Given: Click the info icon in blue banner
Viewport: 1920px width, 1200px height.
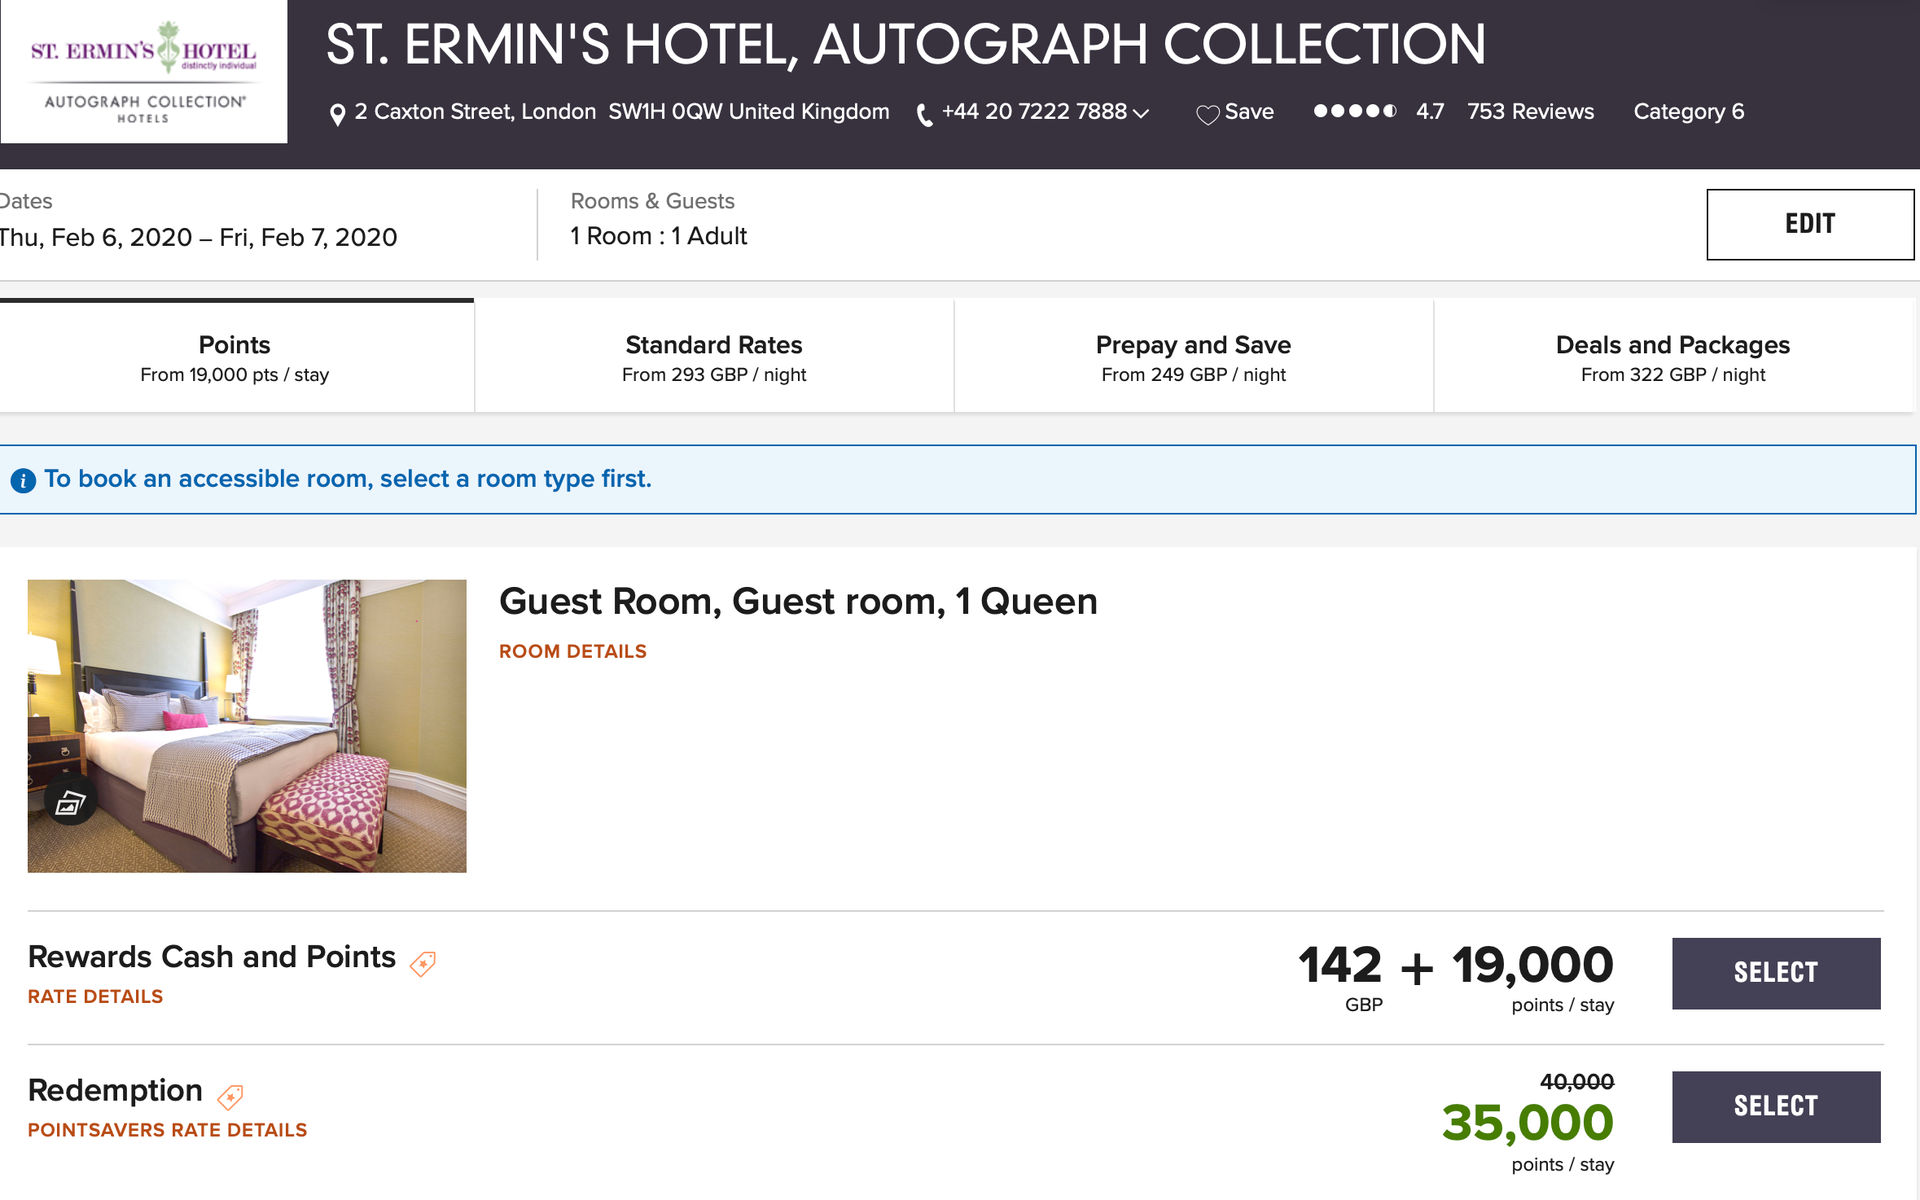Looking at the screenshot, I should click(x=23, y=479).
